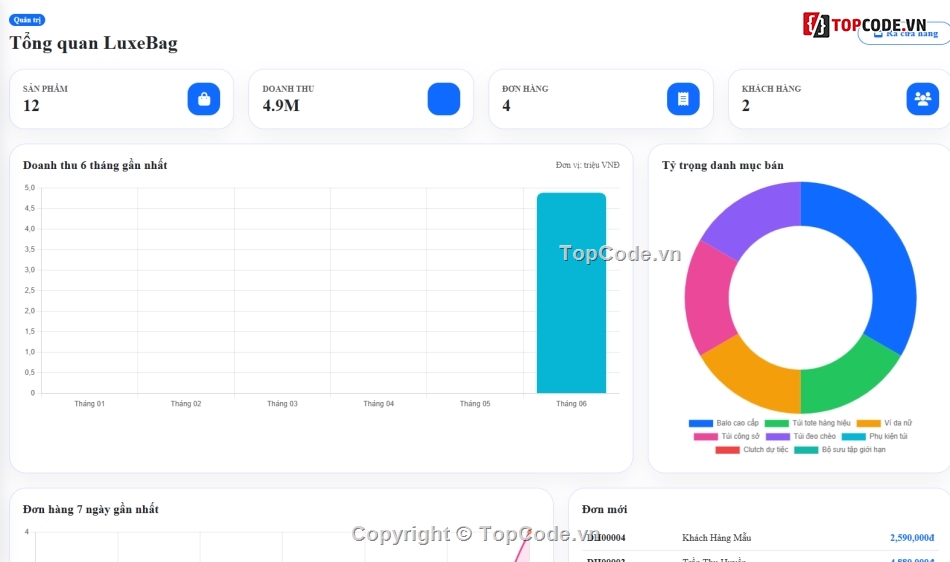Toggle Phụ kiện túi legend swatch
This screenshot has height=562, width=950.
pos(854,437)
